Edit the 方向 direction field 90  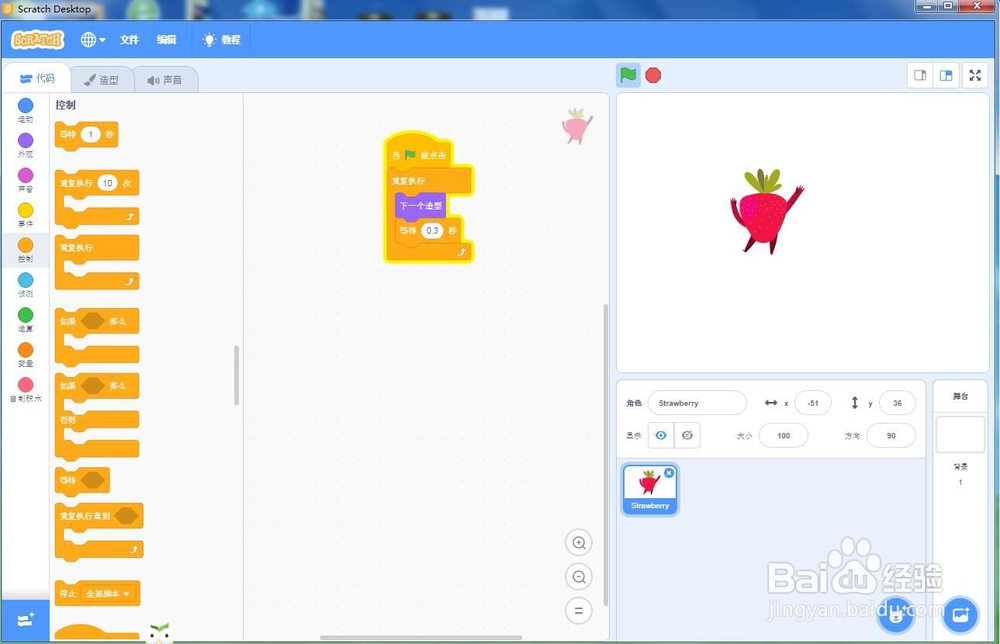891,435
